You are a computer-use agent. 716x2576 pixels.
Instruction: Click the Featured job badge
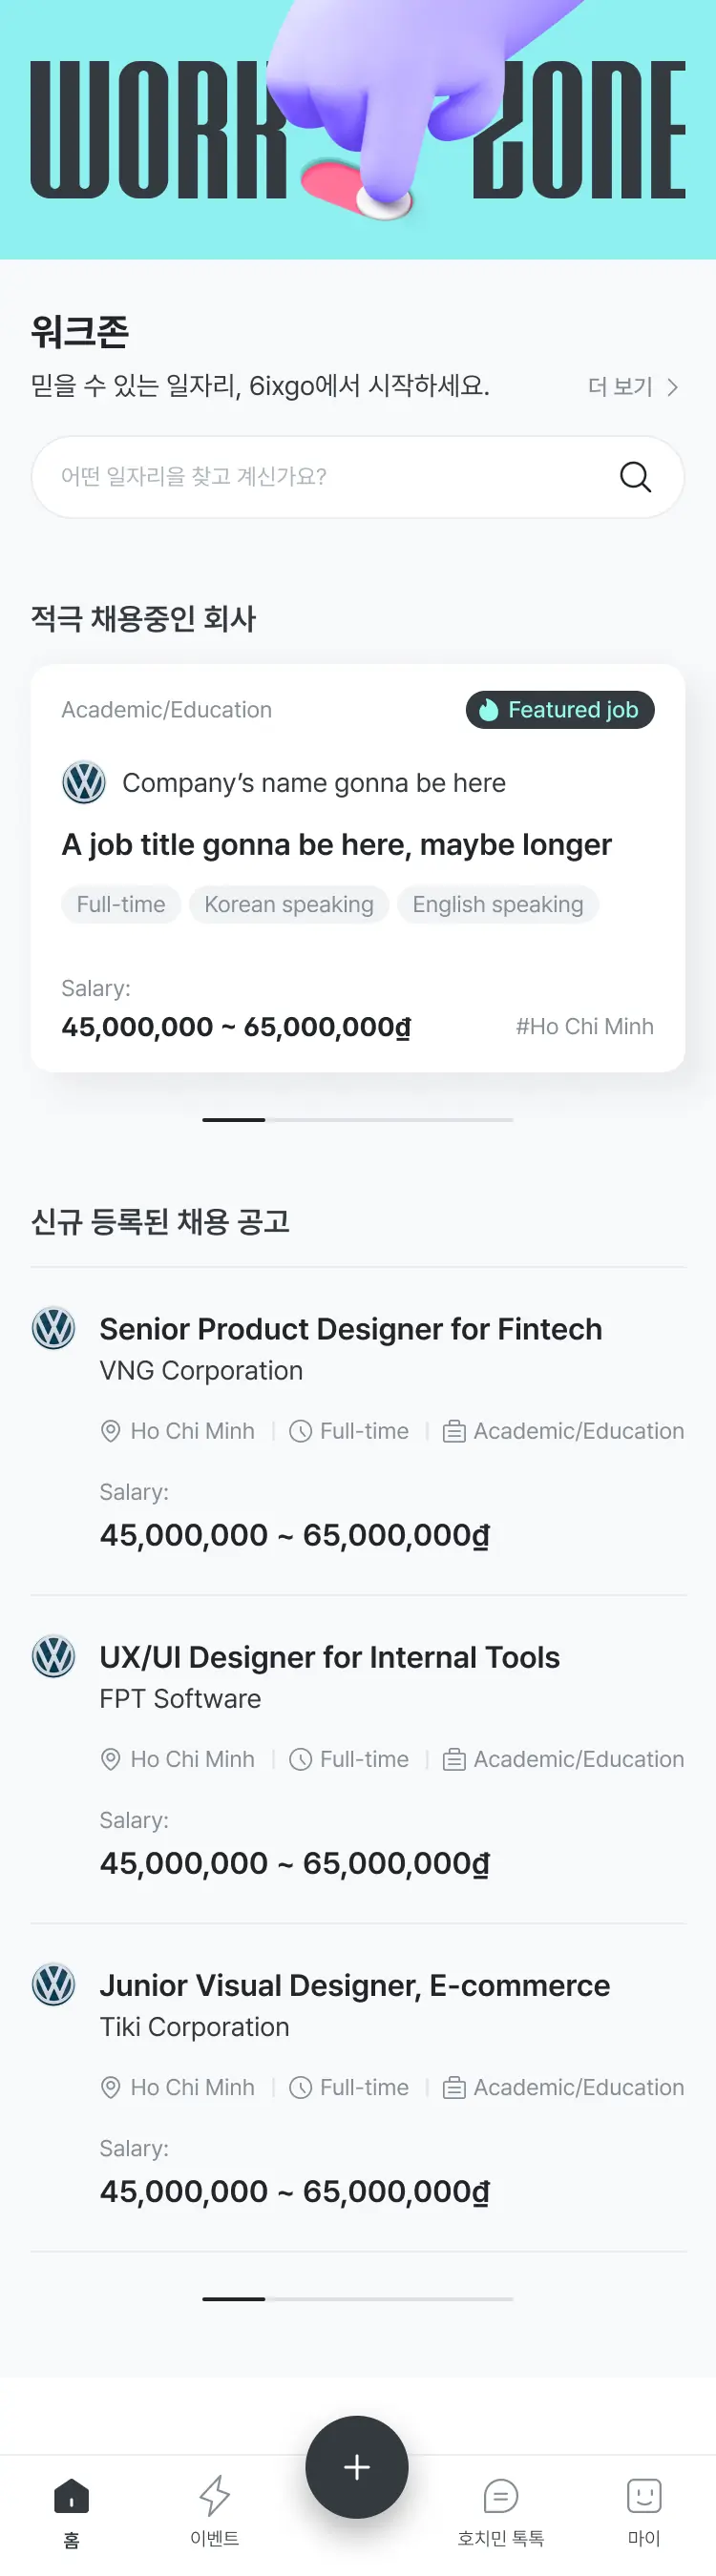(560, 710)
